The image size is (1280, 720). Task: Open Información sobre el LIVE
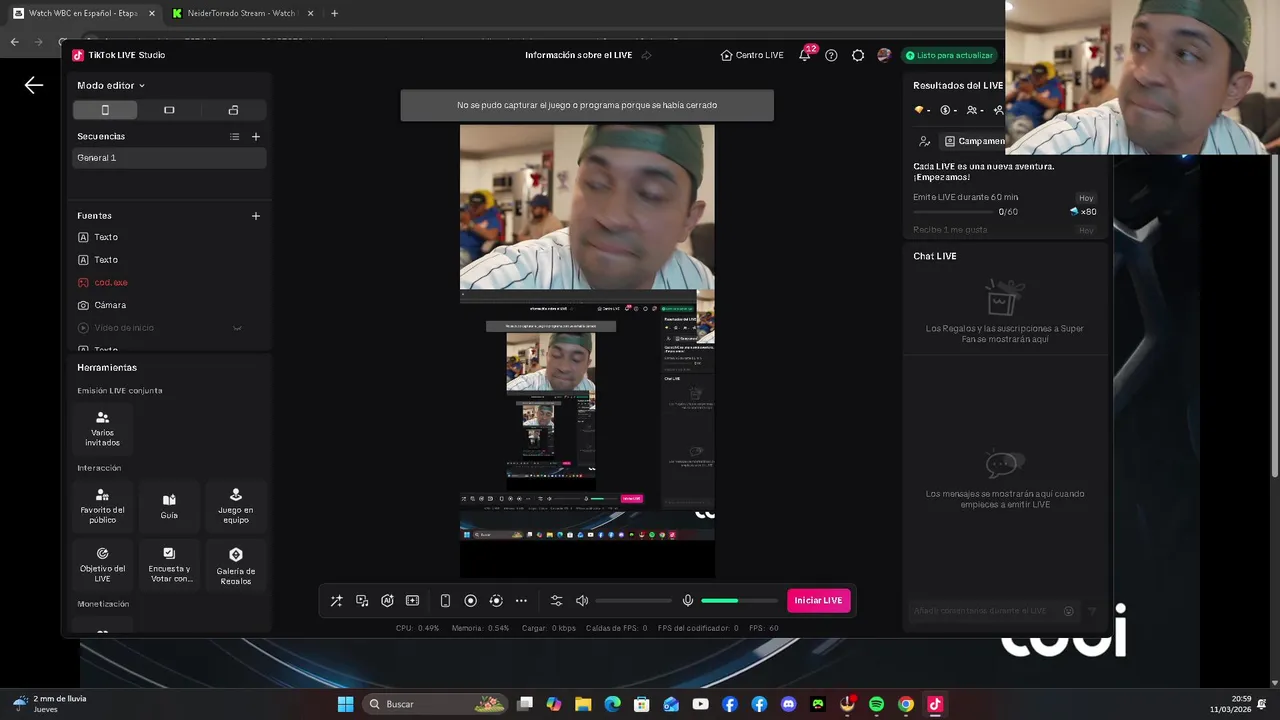tap(578, 55)
